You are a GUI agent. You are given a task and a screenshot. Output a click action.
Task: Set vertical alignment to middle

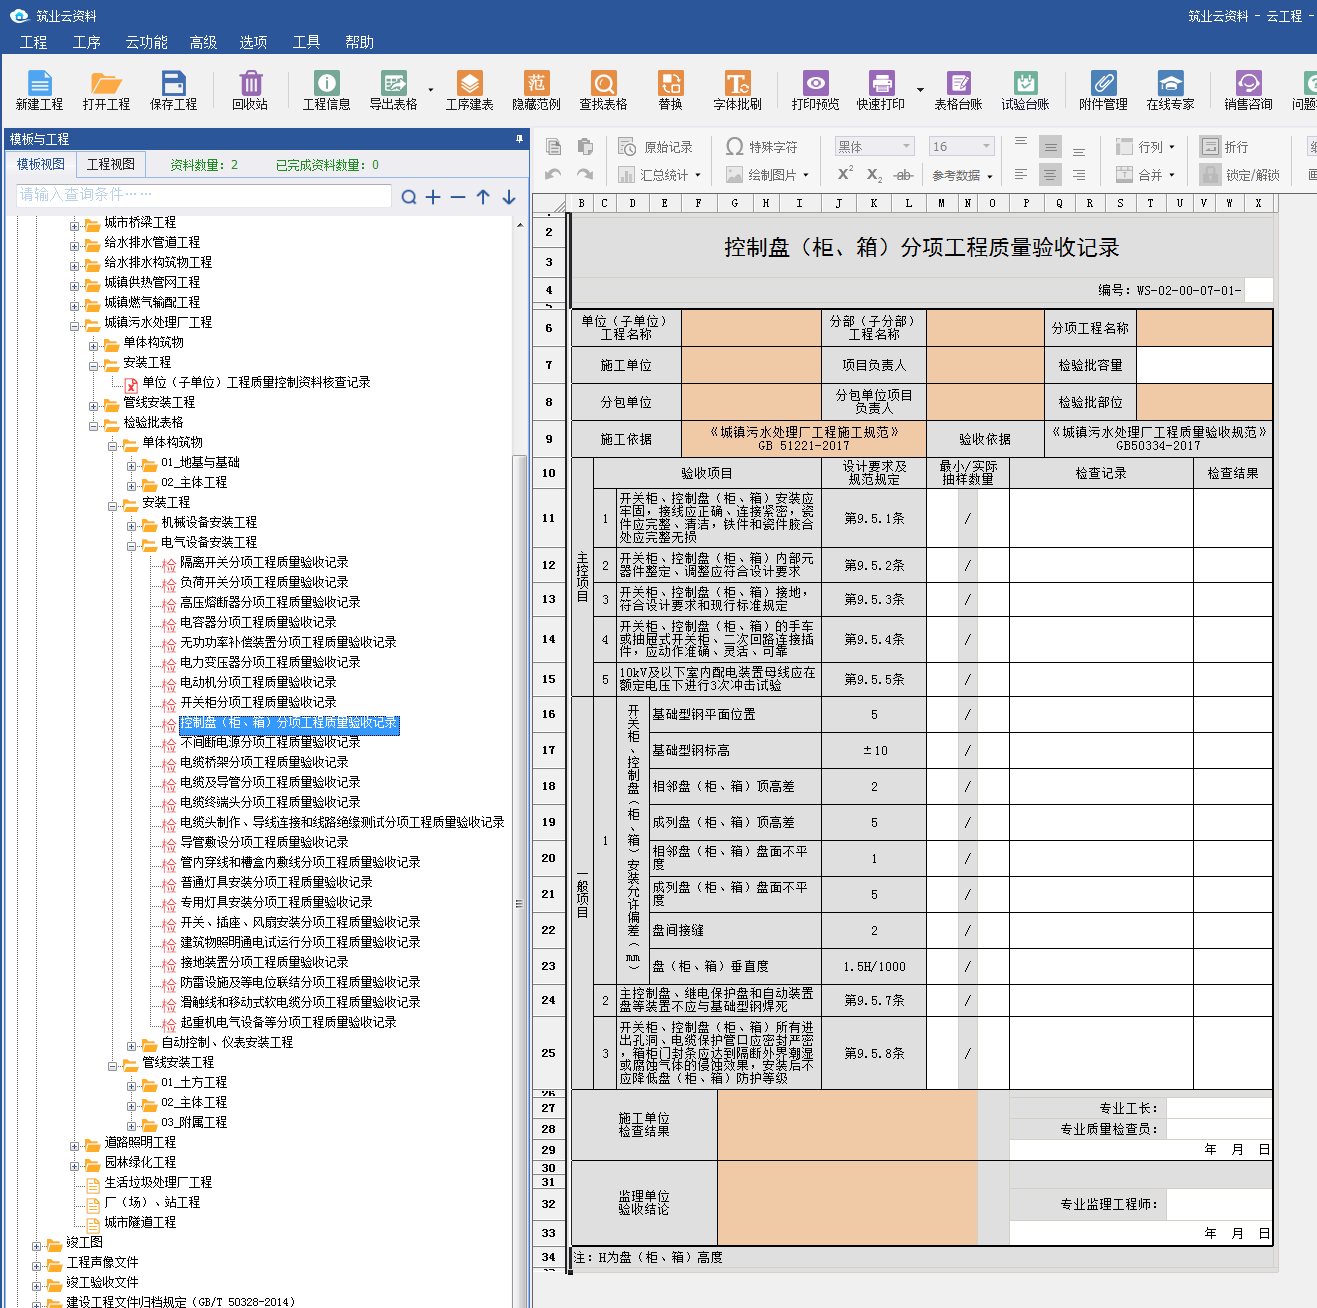point(1050,146)
